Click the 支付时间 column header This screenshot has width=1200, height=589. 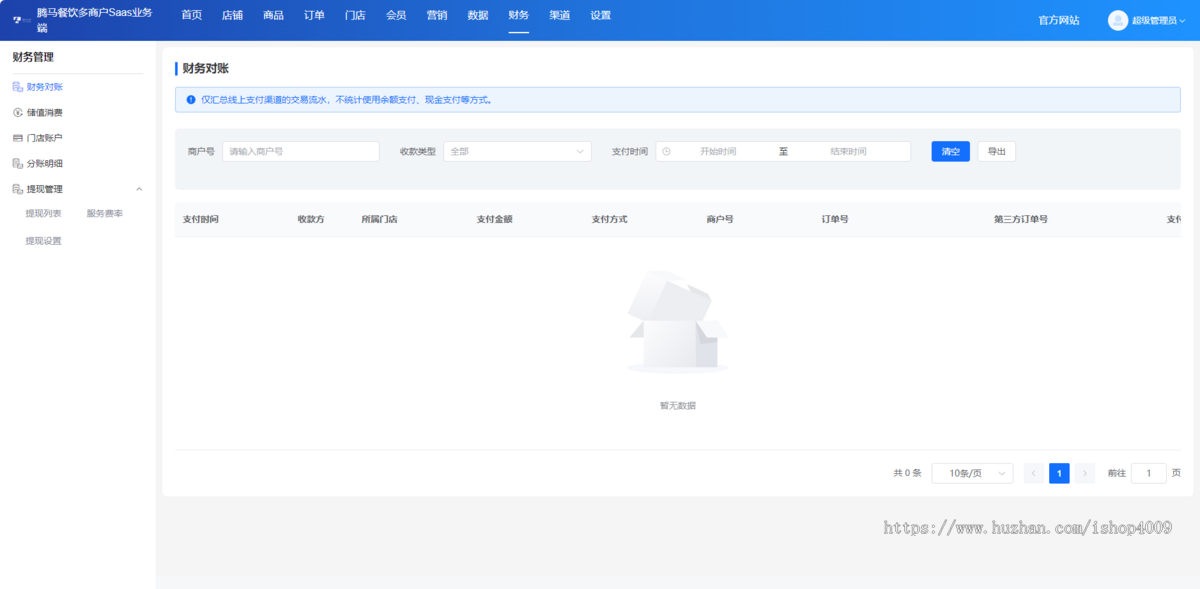[201, 219]
